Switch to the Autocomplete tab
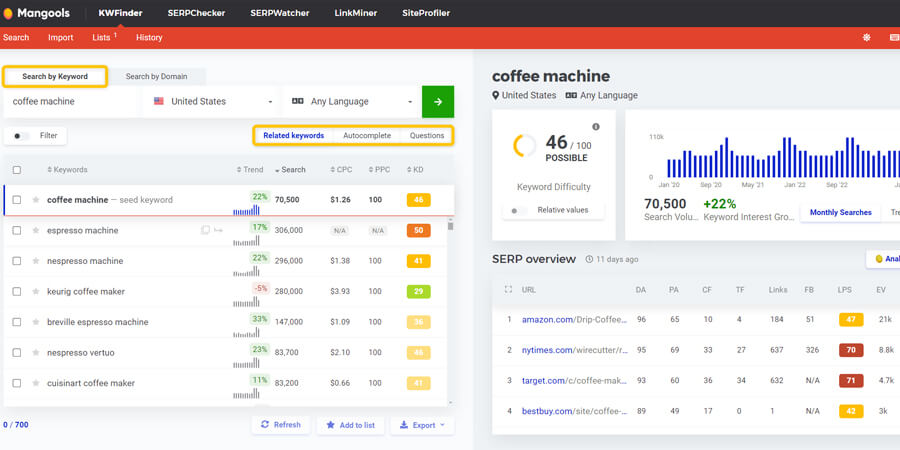This screenshot has width=900, height=450. coord(367,136)
